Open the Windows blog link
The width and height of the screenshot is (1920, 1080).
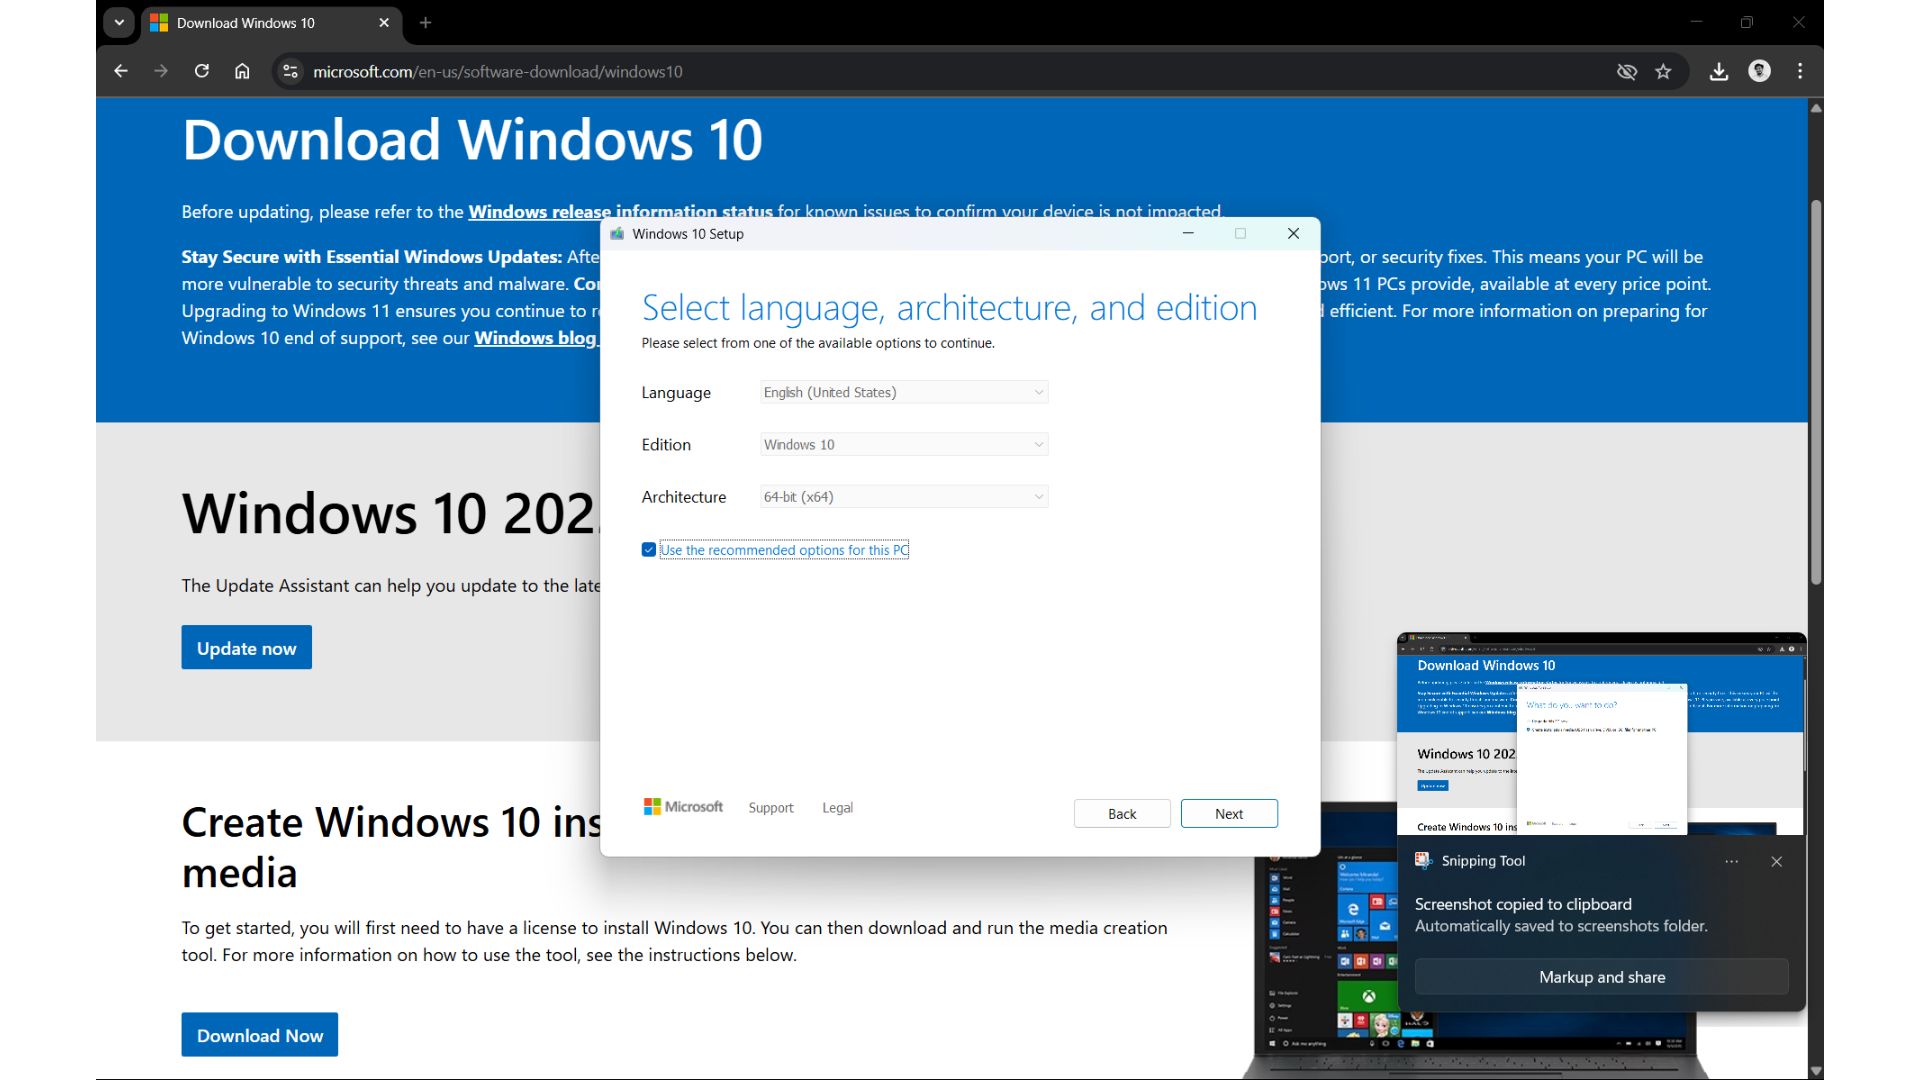pos(535,338)
